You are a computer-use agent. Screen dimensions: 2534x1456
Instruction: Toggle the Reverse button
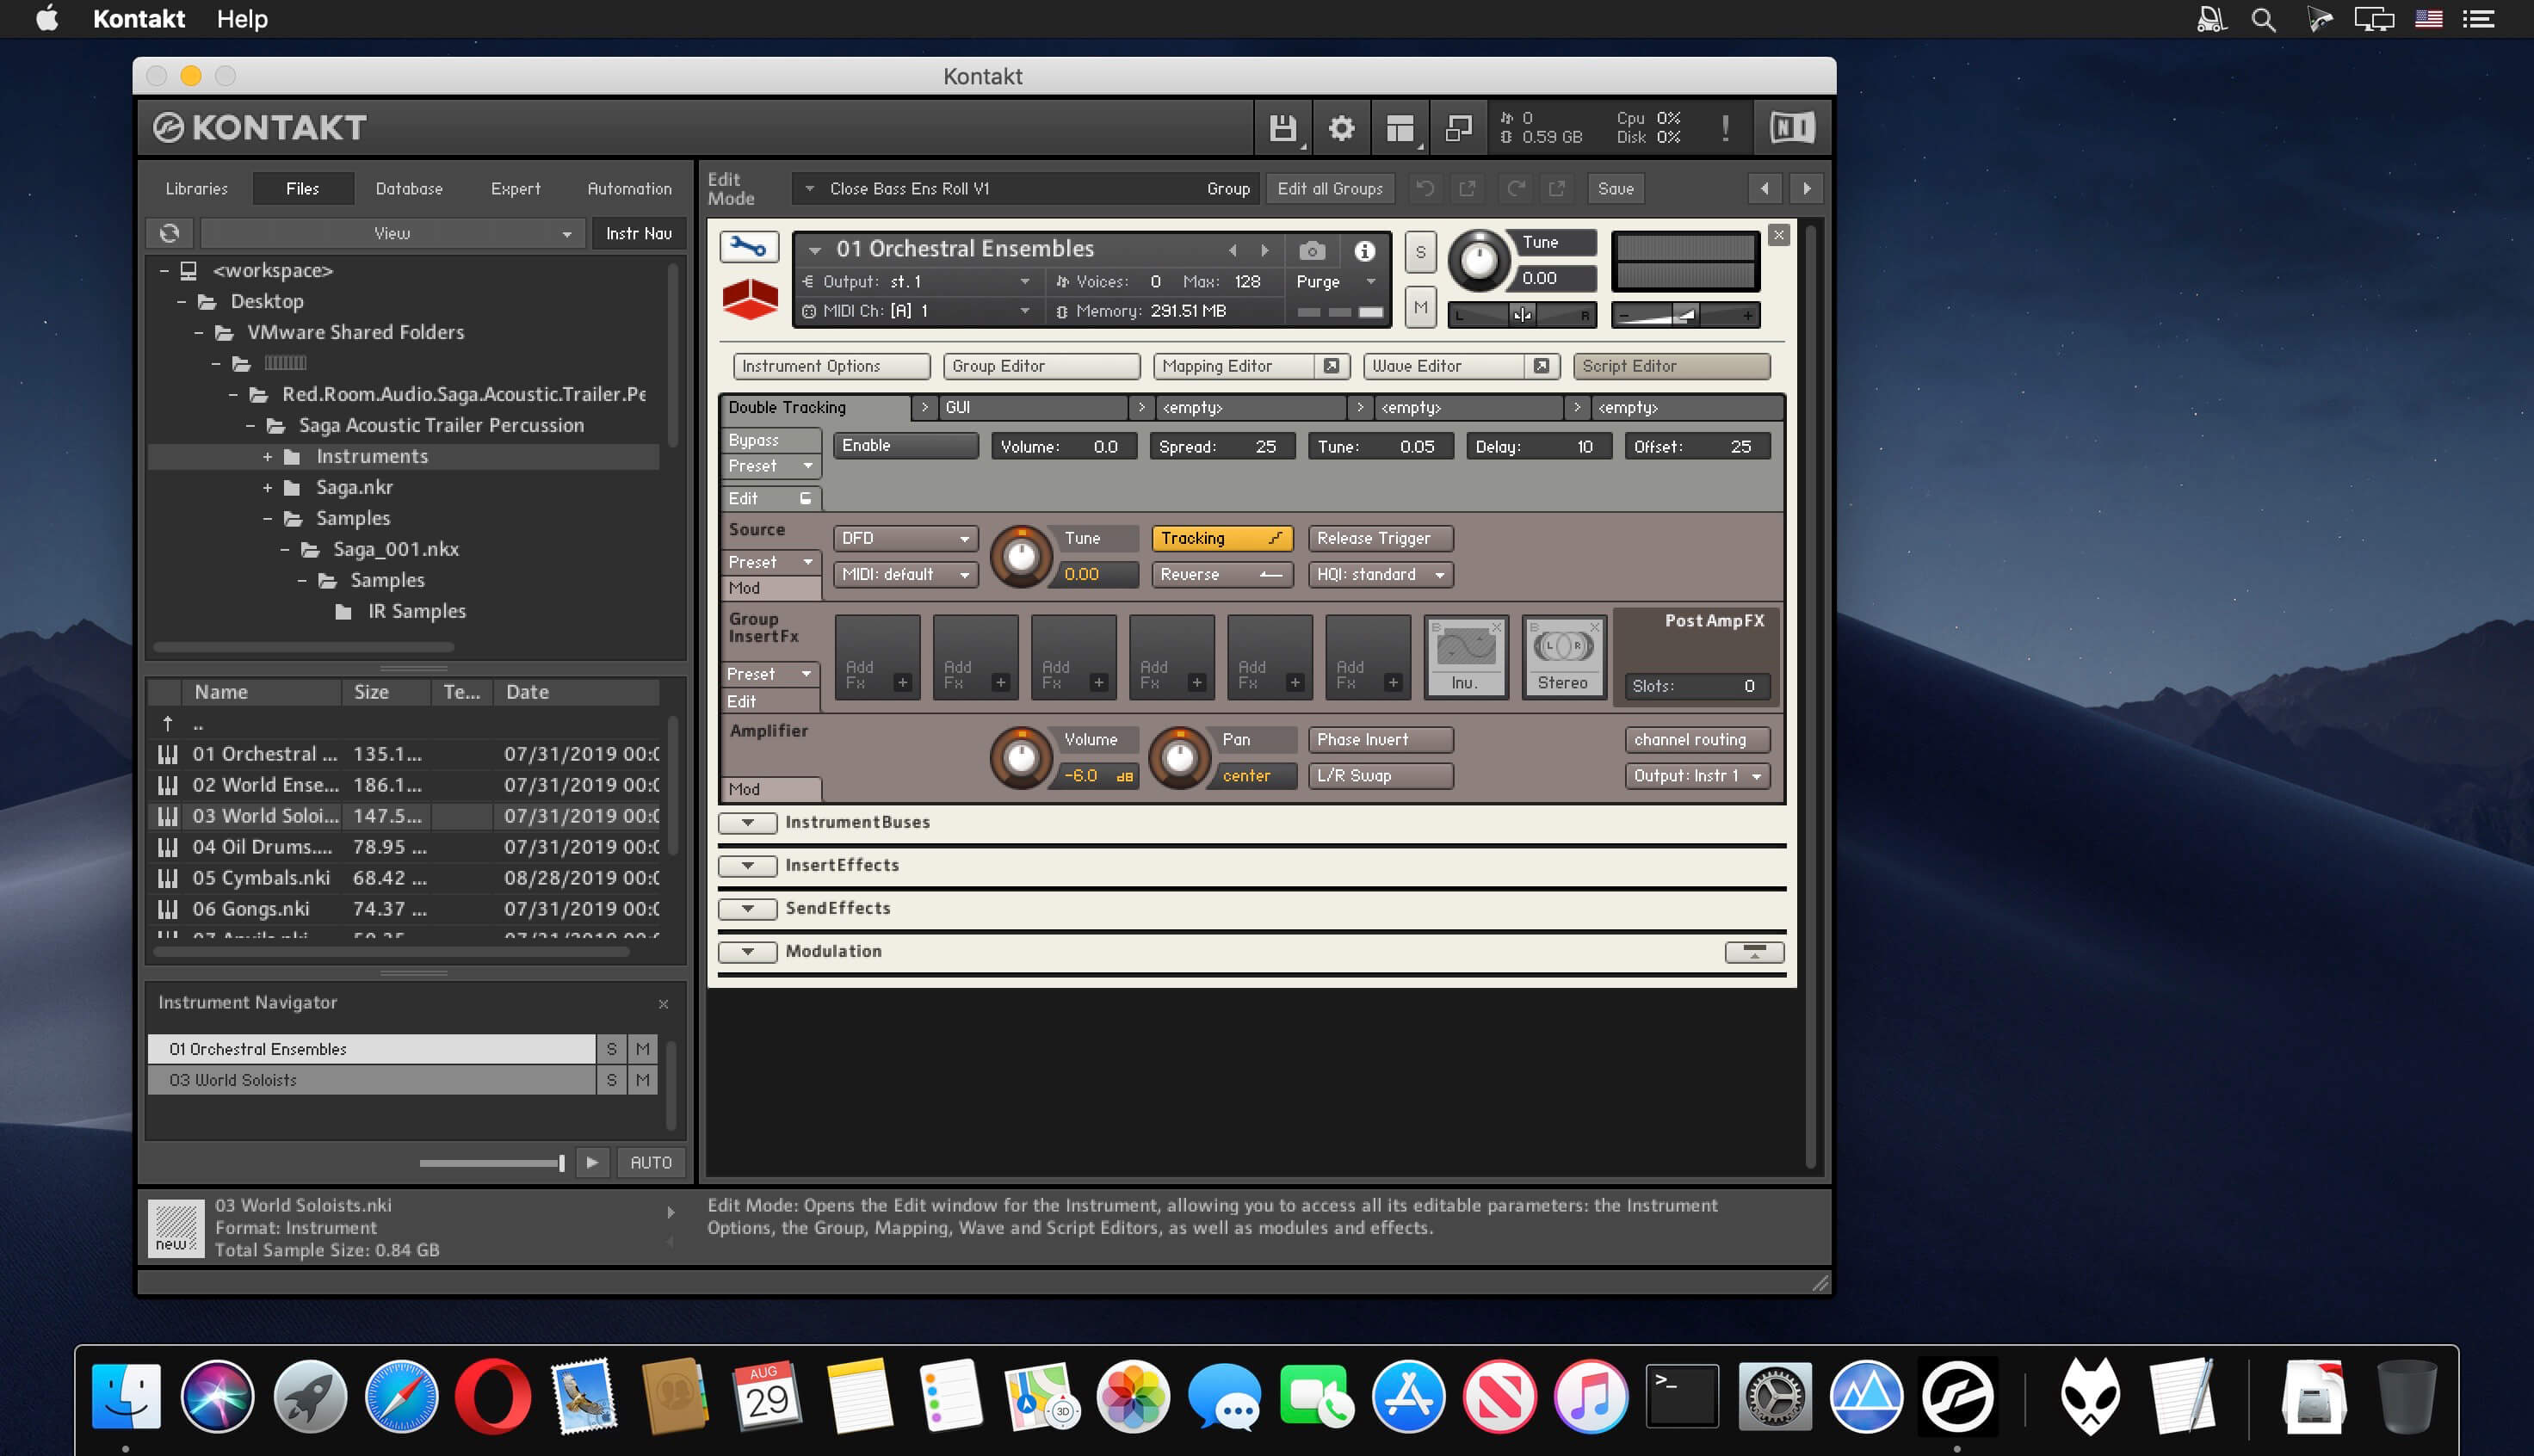[1221, 574]
